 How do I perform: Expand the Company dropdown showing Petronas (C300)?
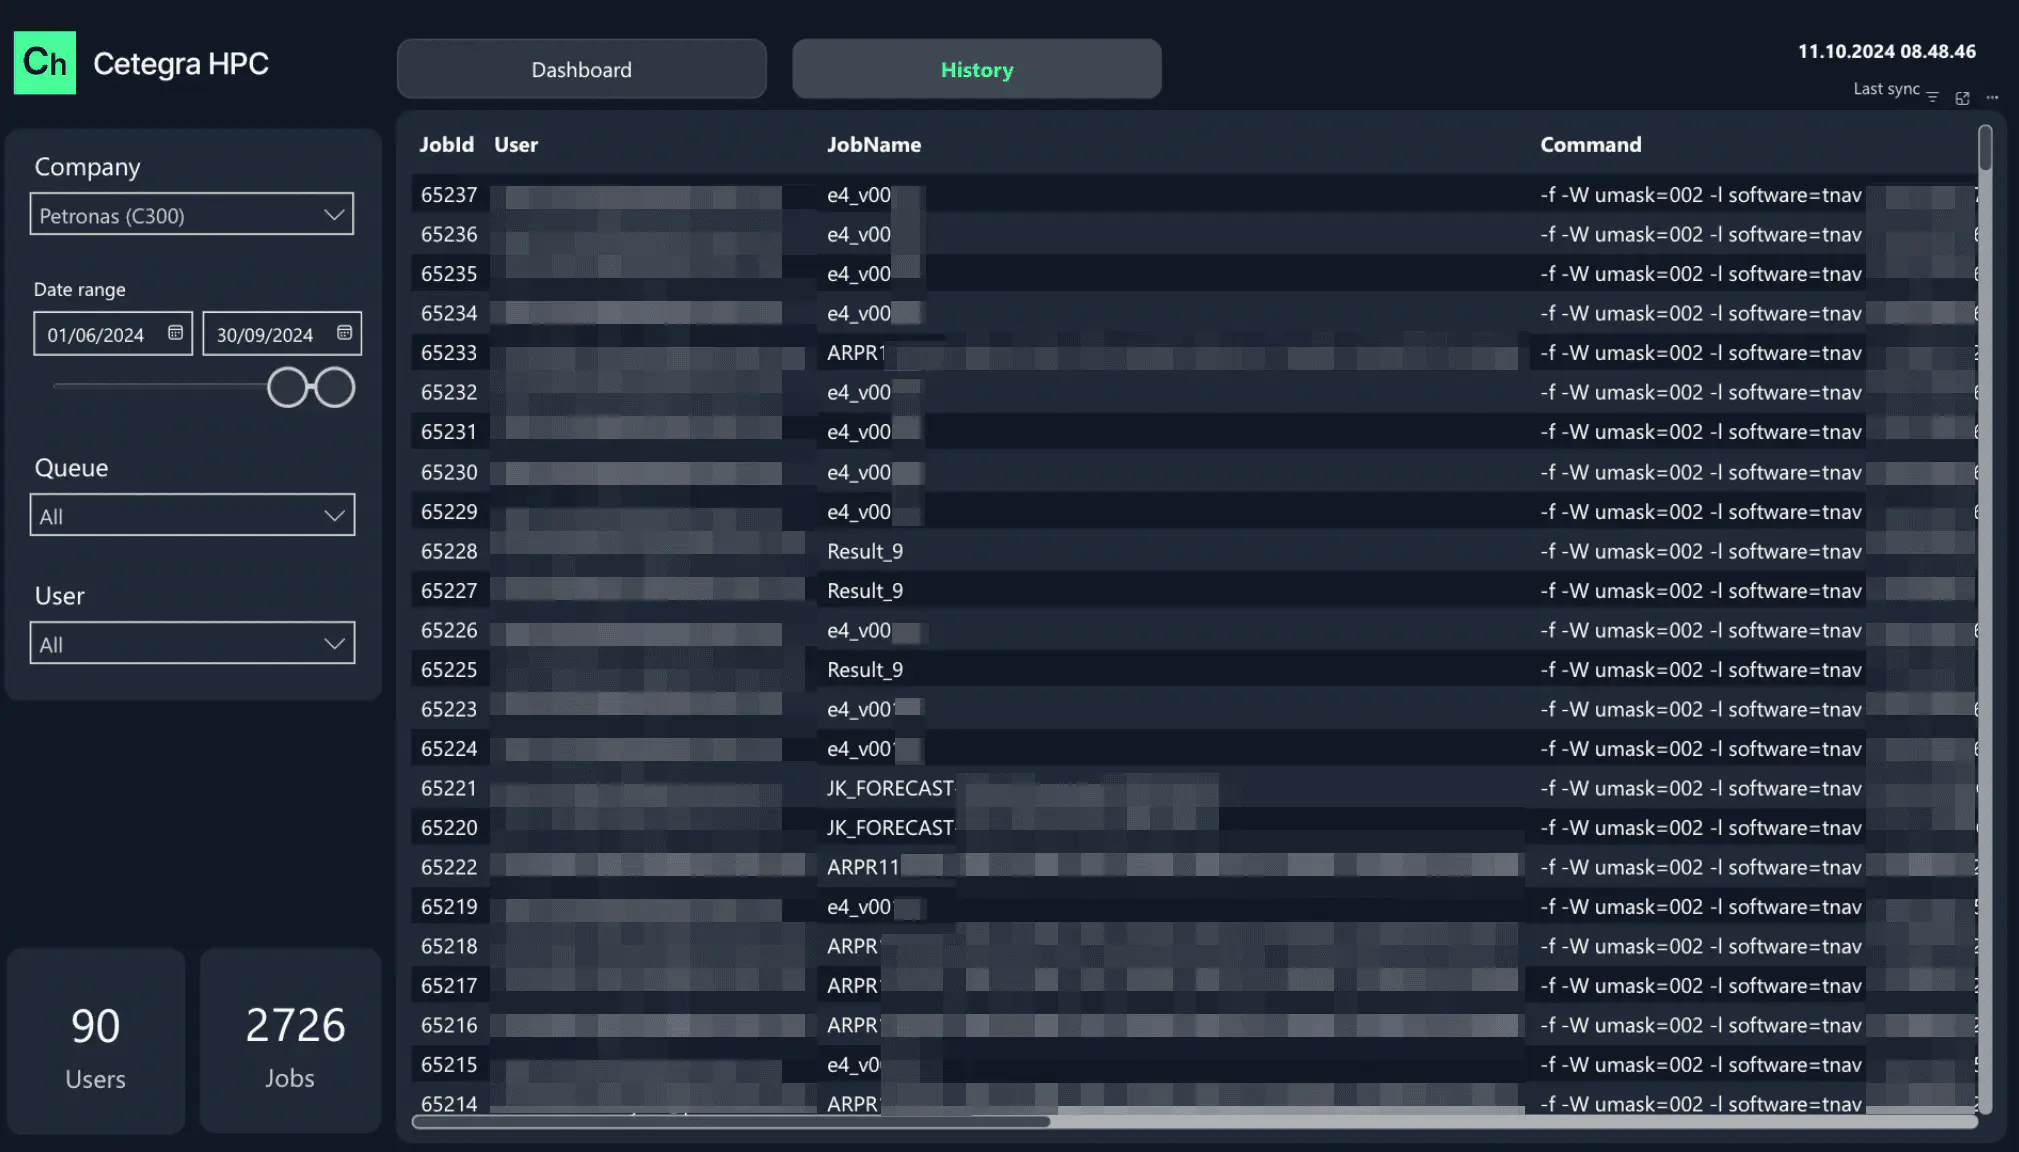pos(191,215)
